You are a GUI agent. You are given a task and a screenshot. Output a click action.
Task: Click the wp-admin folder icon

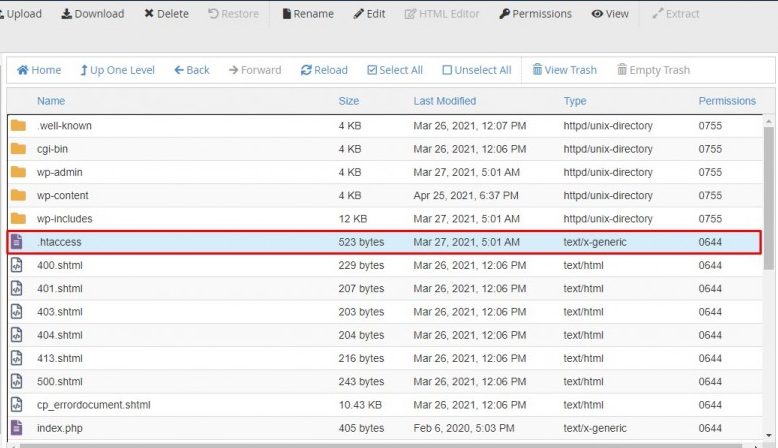[x=18, y=172]
